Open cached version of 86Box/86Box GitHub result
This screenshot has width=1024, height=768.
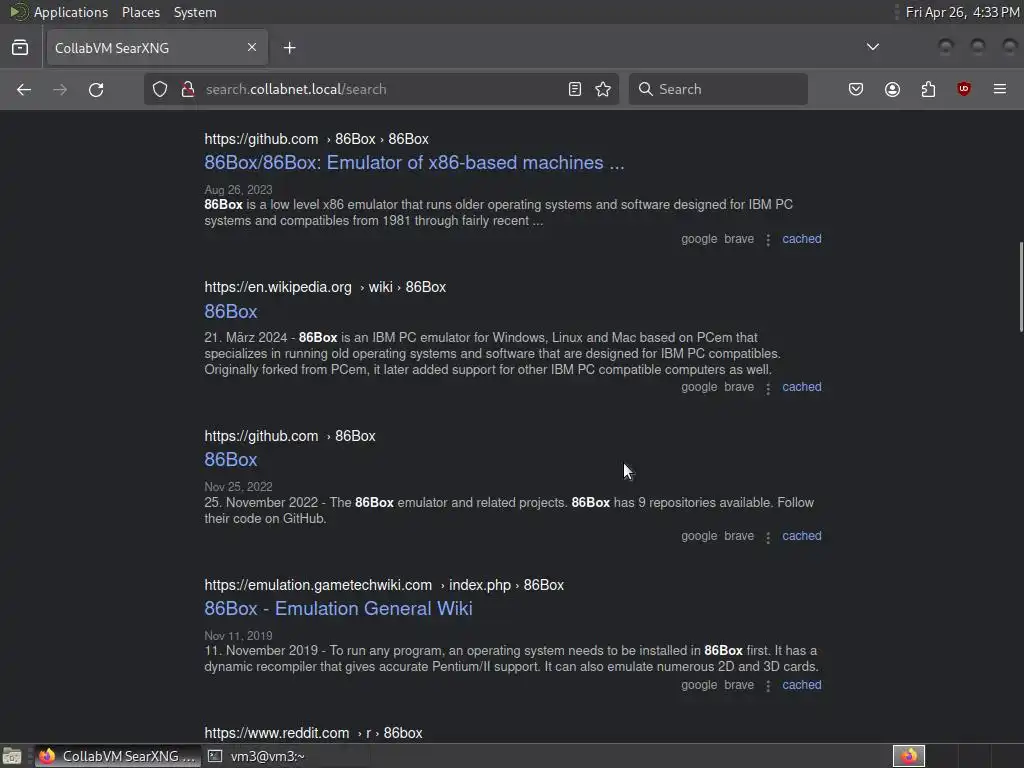click(x=802, y=239)
